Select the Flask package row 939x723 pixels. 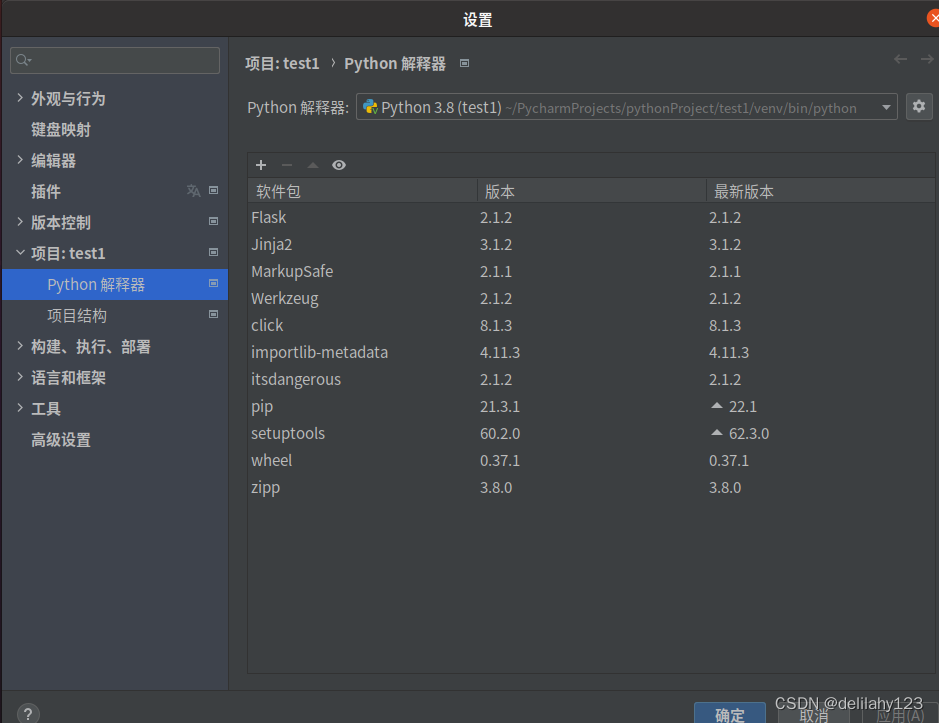click(268, 217)
